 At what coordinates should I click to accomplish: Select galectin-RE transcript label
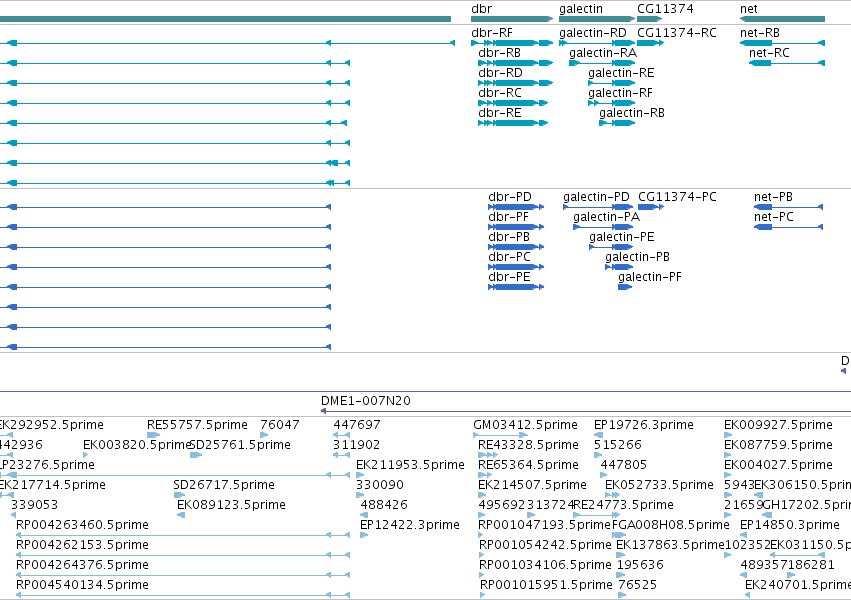click(x=621, y=73)
